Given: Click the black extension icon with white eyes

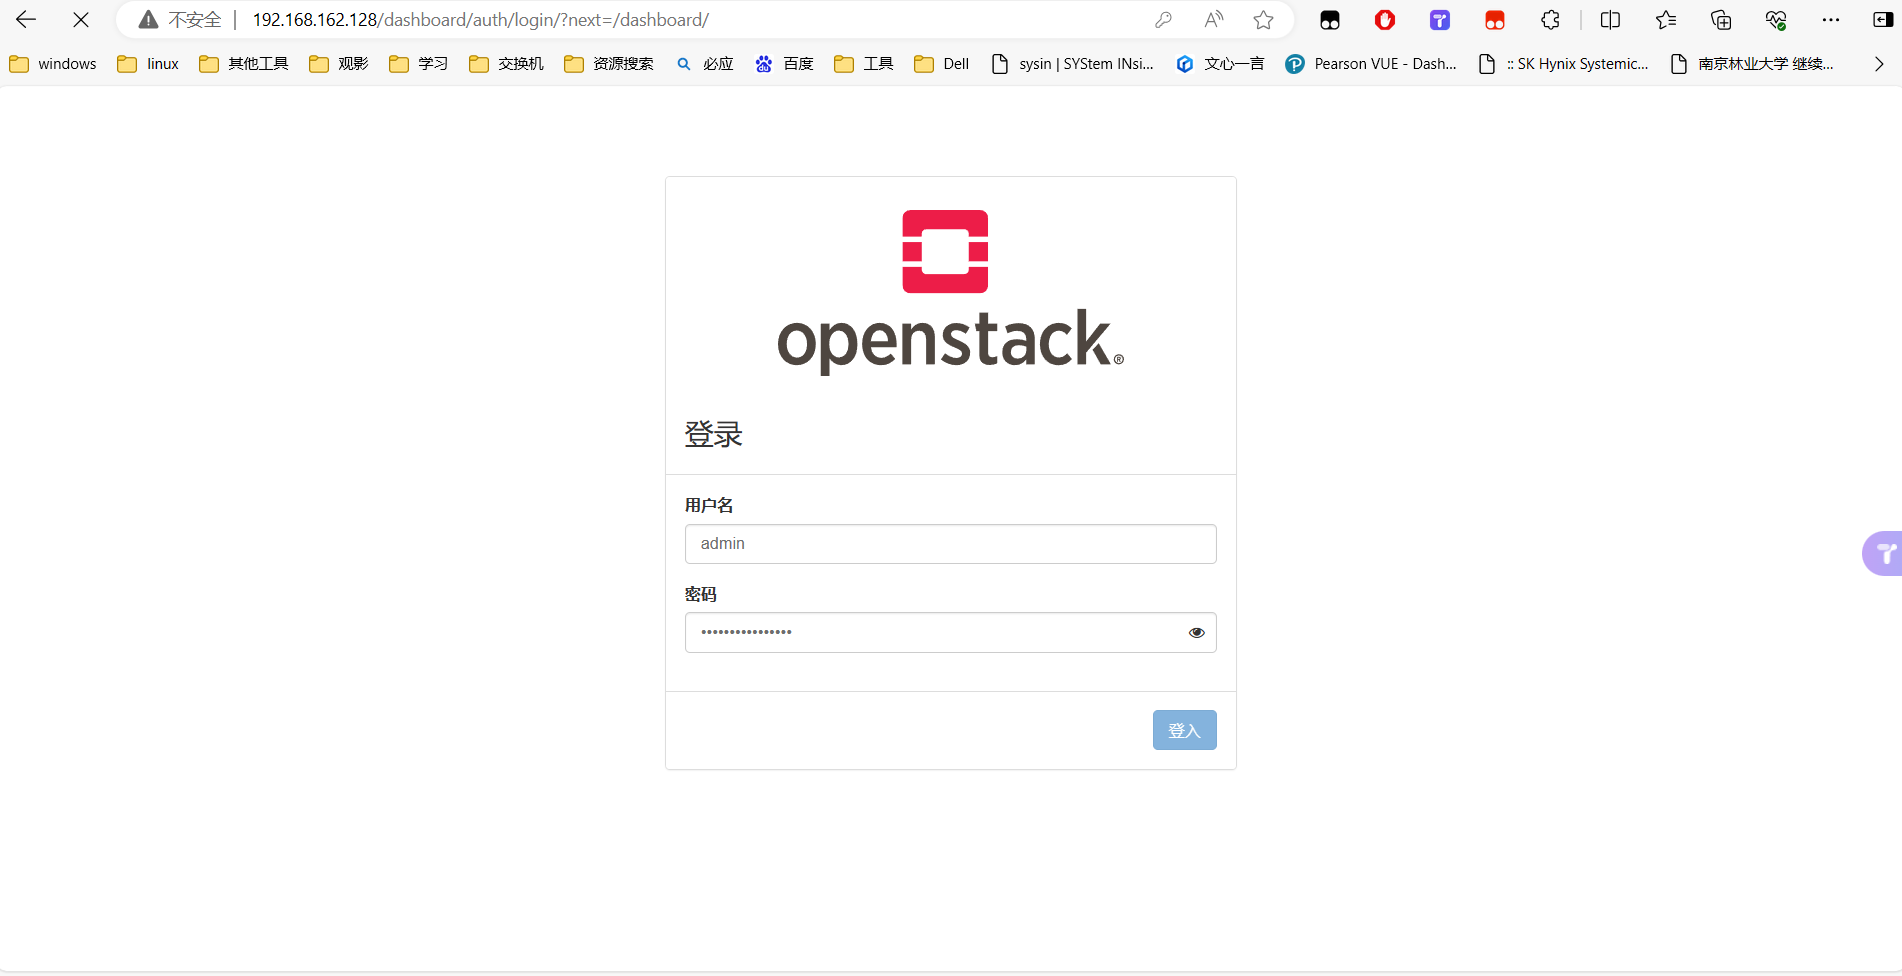Looking at the screenshot, I should point(1330,20).
